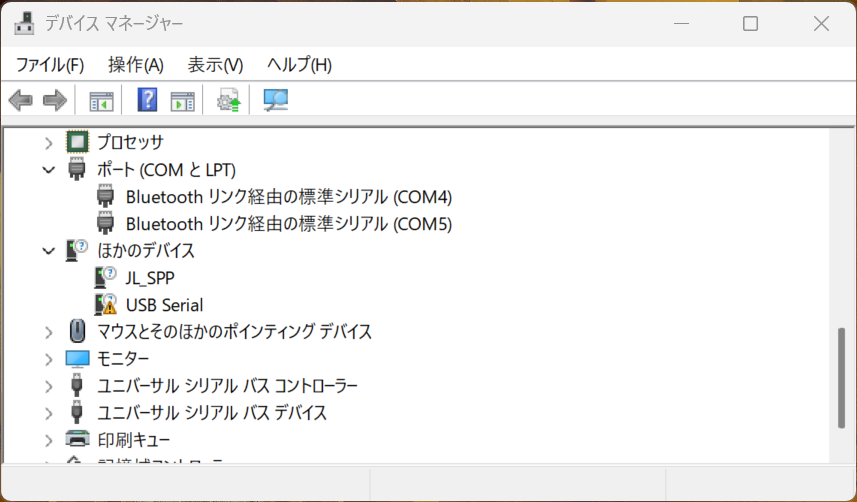Screen dimensions: 857x502
Task: Expand ユニバーサル シリアル バス コントローラー node
Action: [x=49, y=386]
